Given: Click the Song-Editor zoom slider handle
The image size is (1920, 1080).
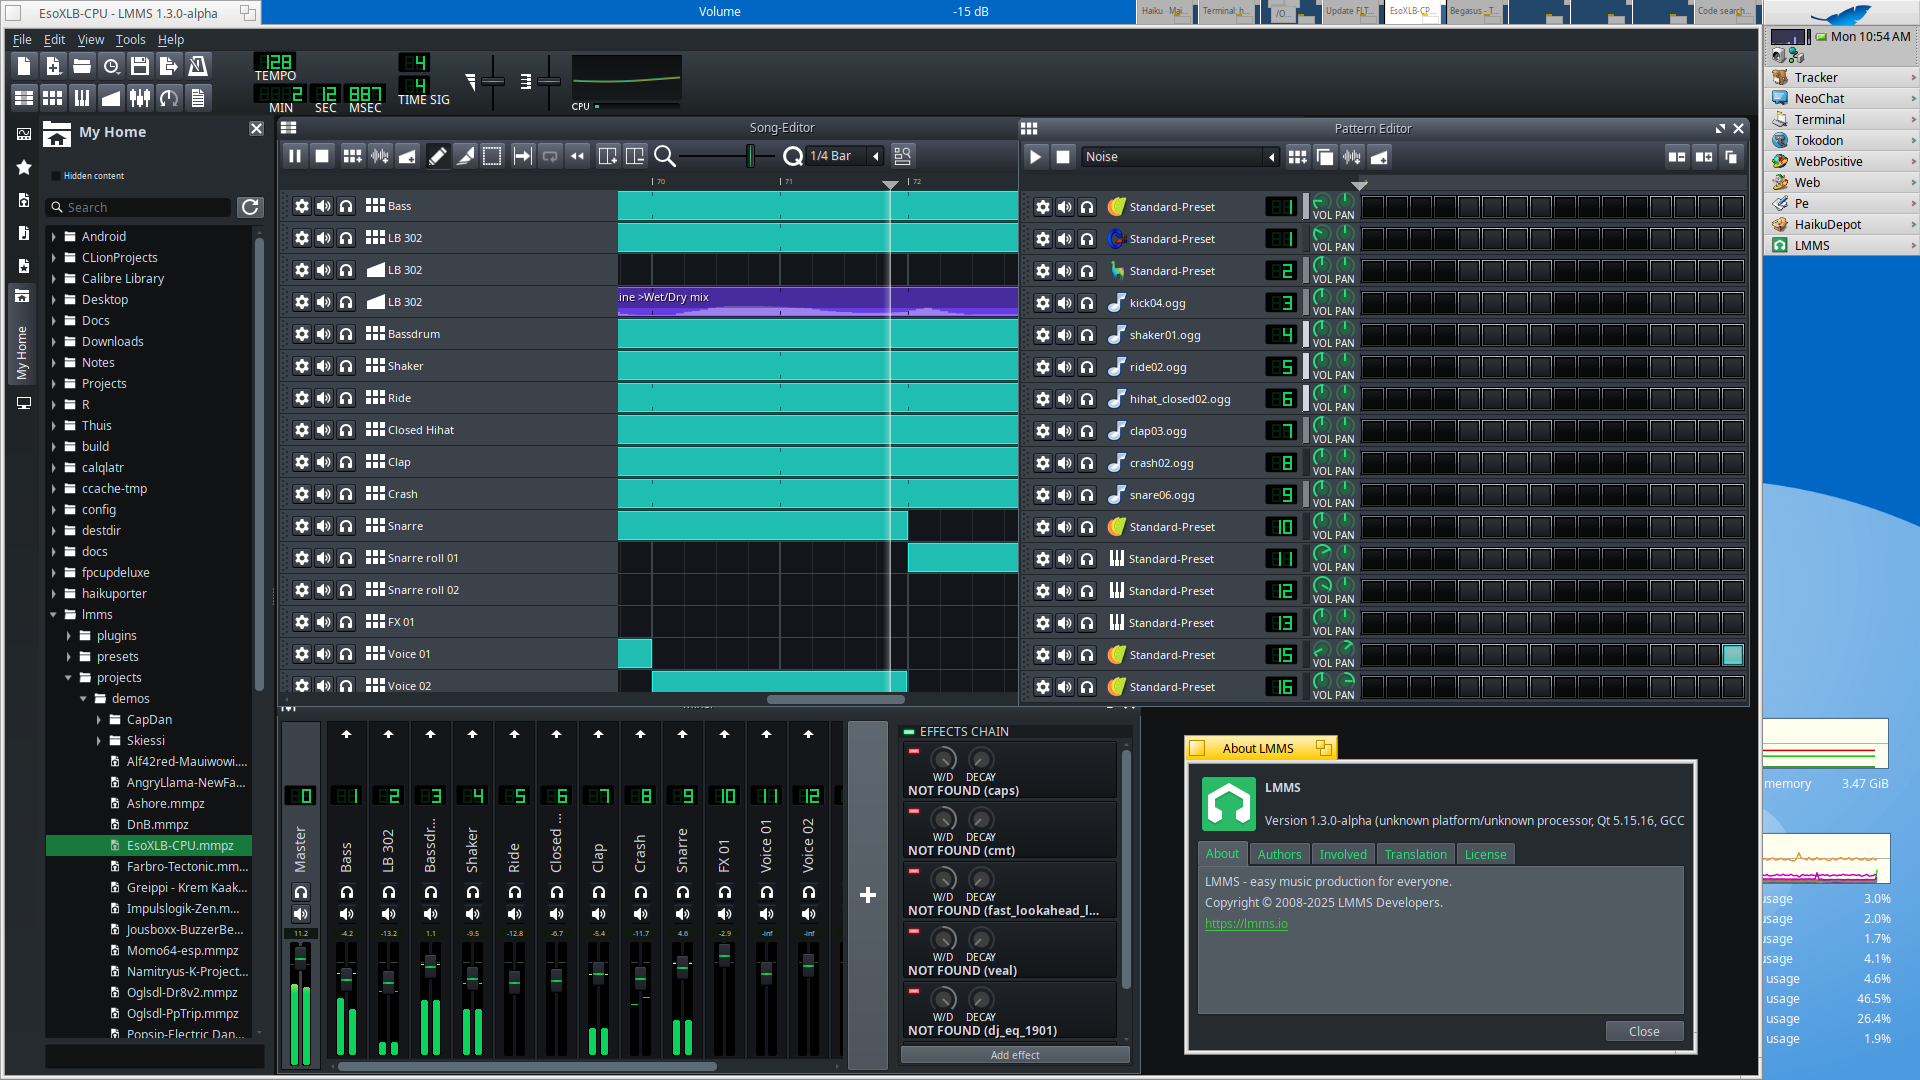Looking at the screenshot, I should 750,156.
